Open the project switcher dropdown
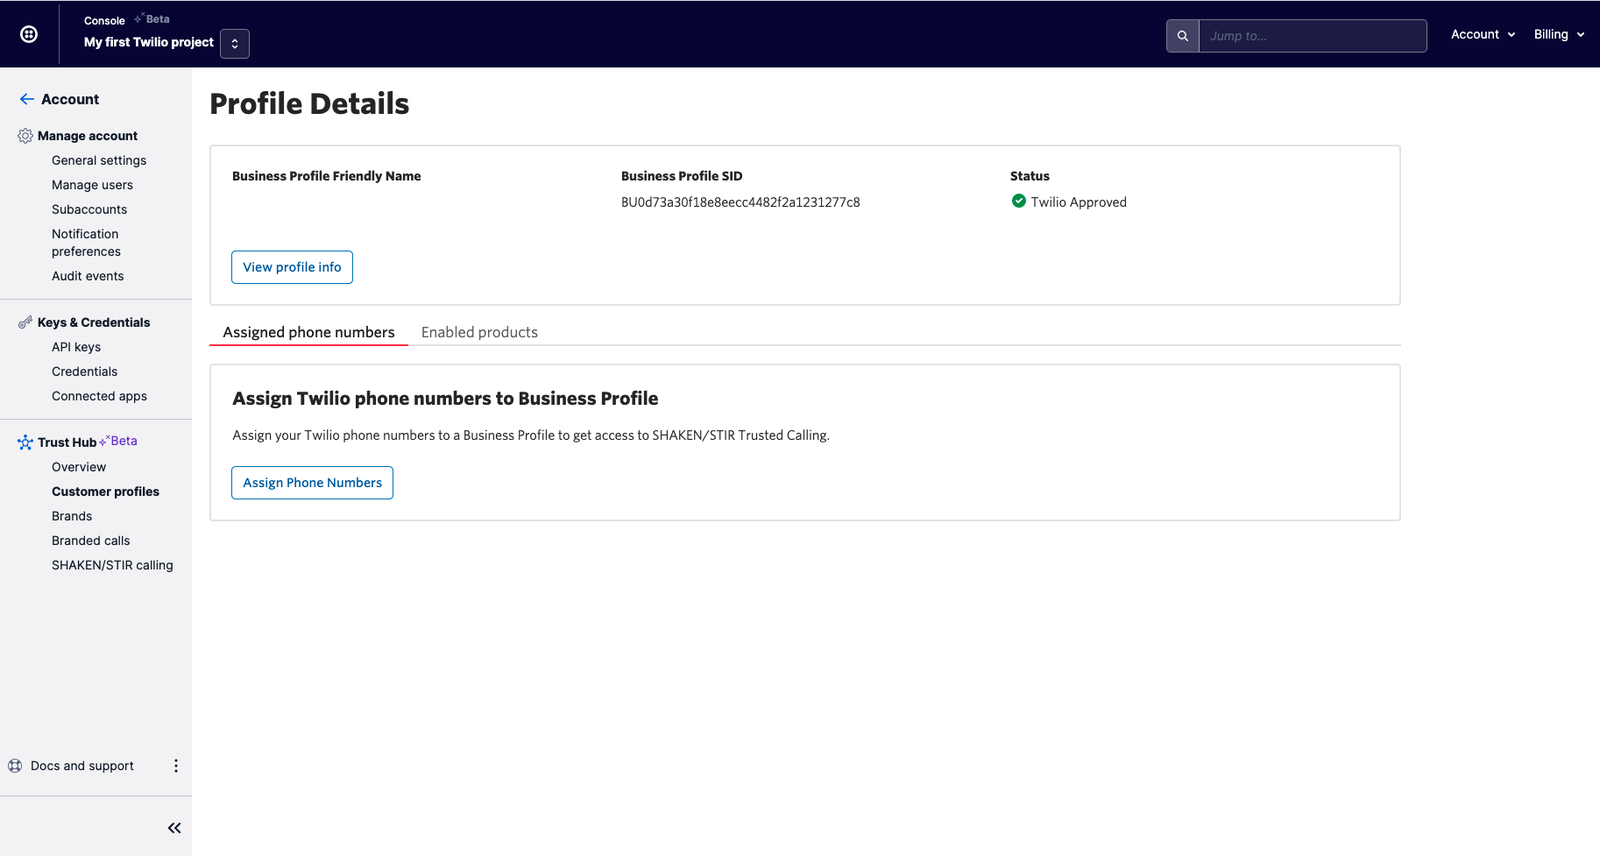The height and width of the screenshot is (856, 1600). pyautogui.click(x=234, y=43)
